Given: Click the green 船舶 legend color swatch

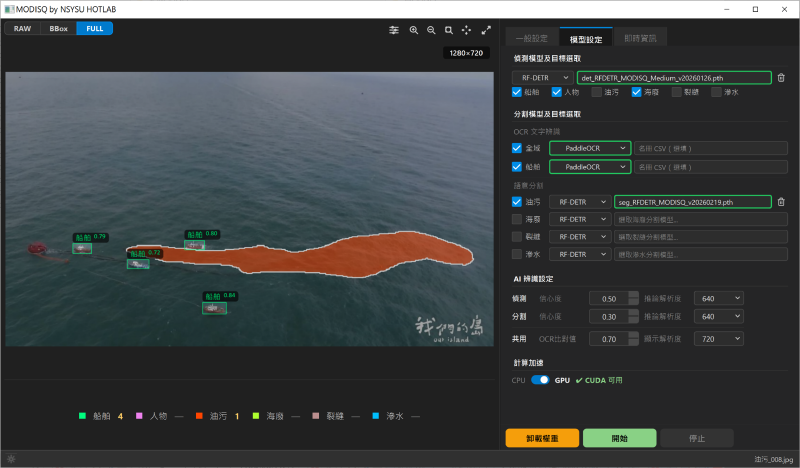Looking at the screenshot, I should [x=82, y=416].
